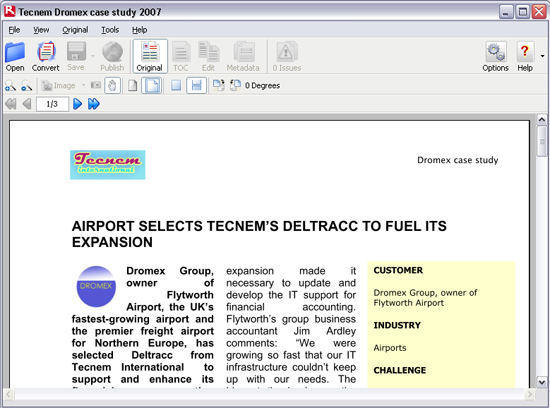The width and height of the screenshot is (550, 408).
Task: Open a file with the Open folder icon
Action: pyautogui.click(x=15, y=56)
